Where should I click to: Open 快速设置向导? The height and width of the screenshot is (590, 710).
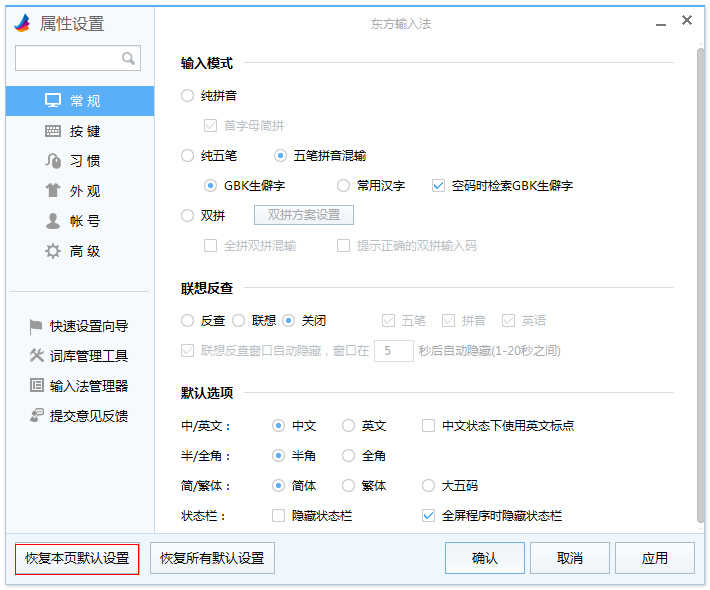point(79,326)
